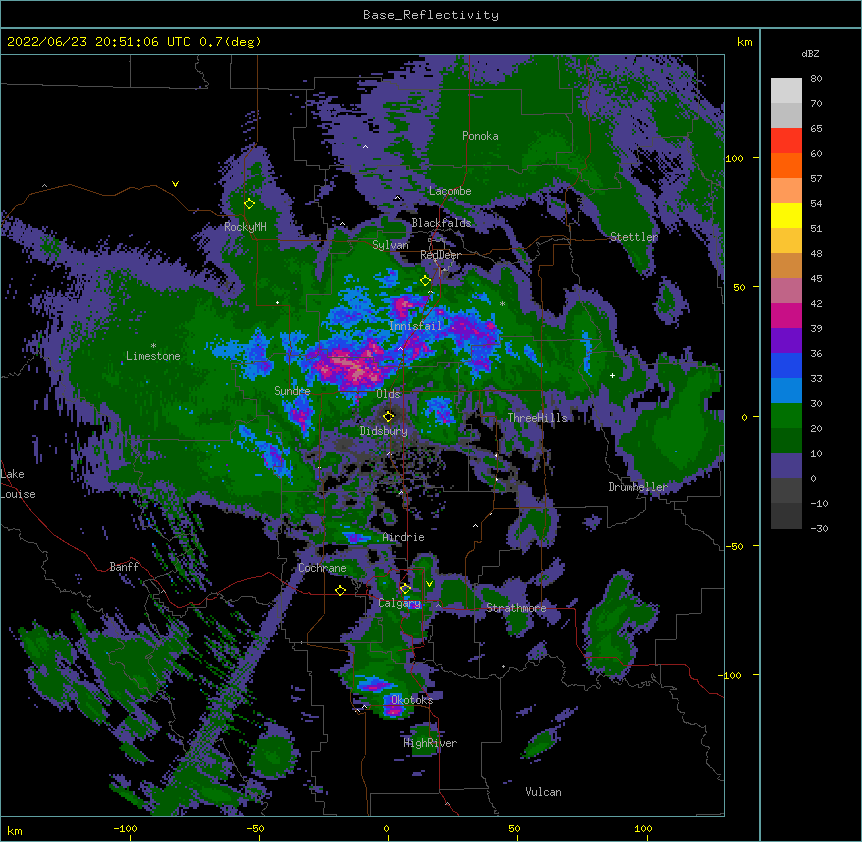
Task: Click the Sundre town label
Action: (x=292, y=391)
